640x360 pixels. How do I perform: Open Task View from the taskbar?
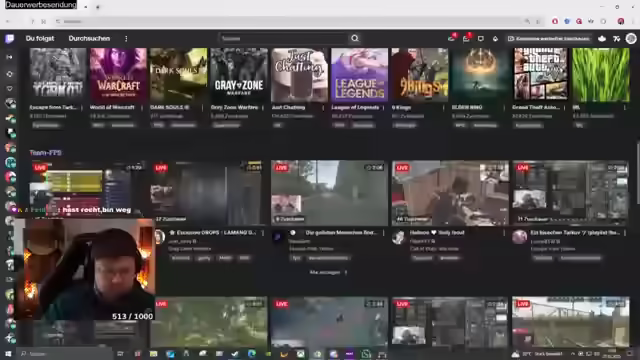pyautogui.click(x=120, y=354)
